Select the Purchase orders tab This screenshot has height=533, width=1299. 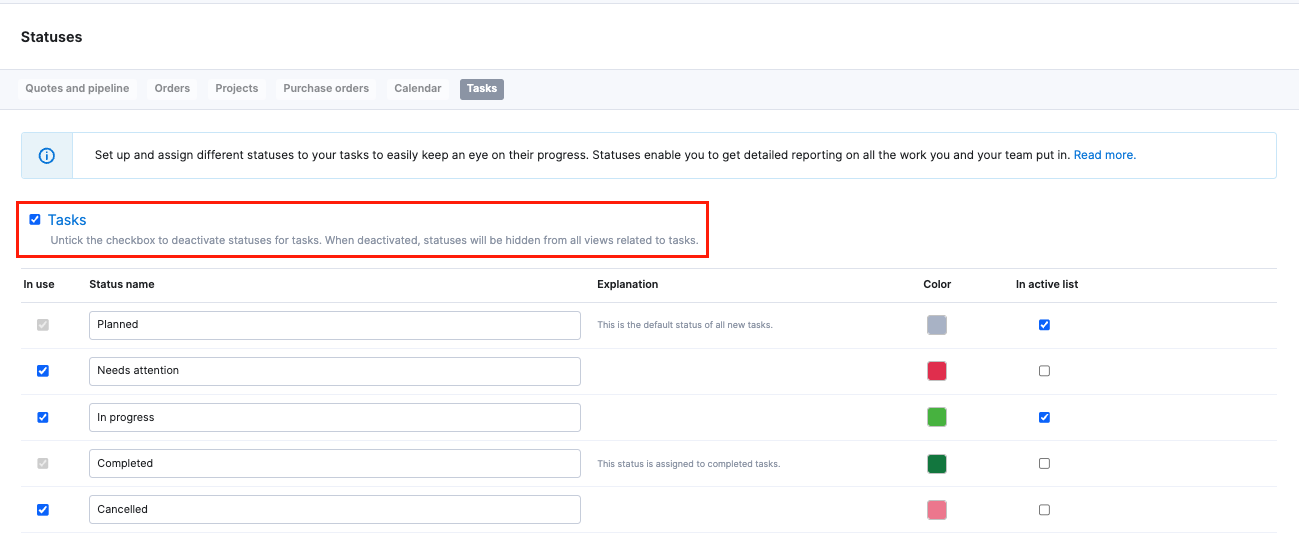tap(326, 89)
